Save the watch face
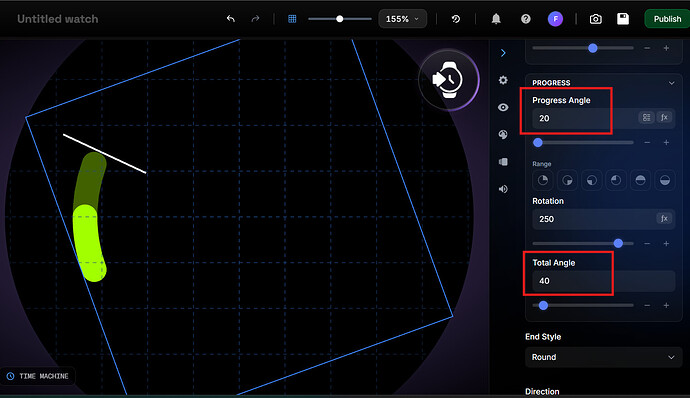The height and width of the screenshot is (398, 690). tap(623, 19)
